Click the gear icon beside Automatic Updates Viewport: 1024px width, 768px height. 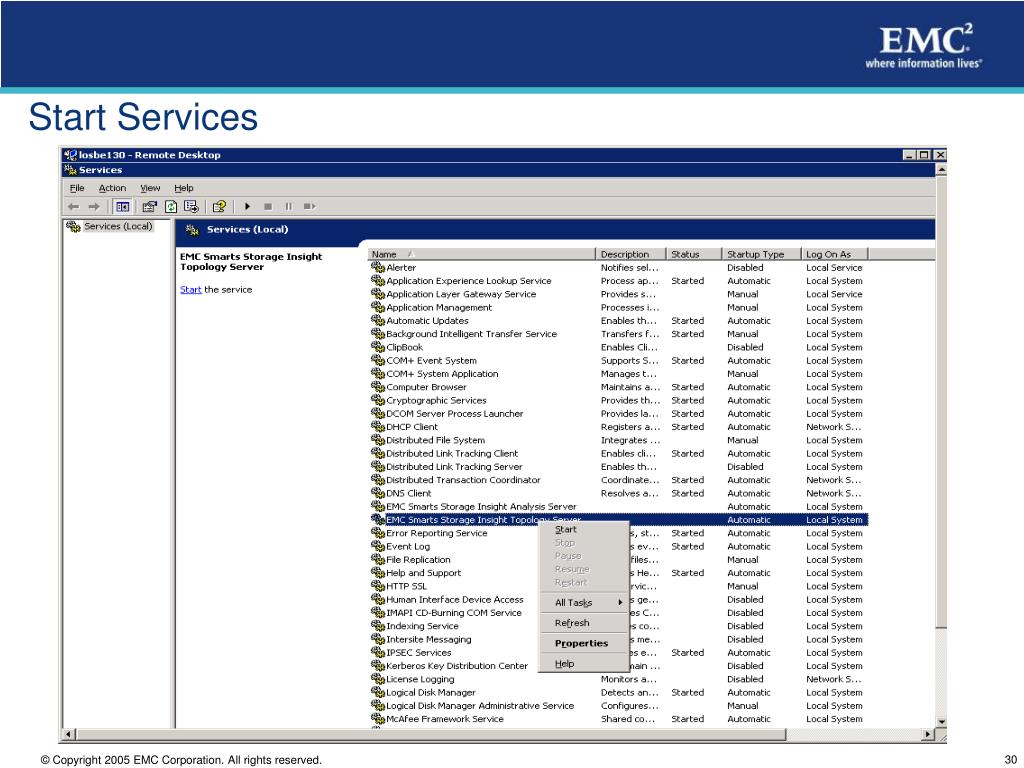tap(377, 320)
